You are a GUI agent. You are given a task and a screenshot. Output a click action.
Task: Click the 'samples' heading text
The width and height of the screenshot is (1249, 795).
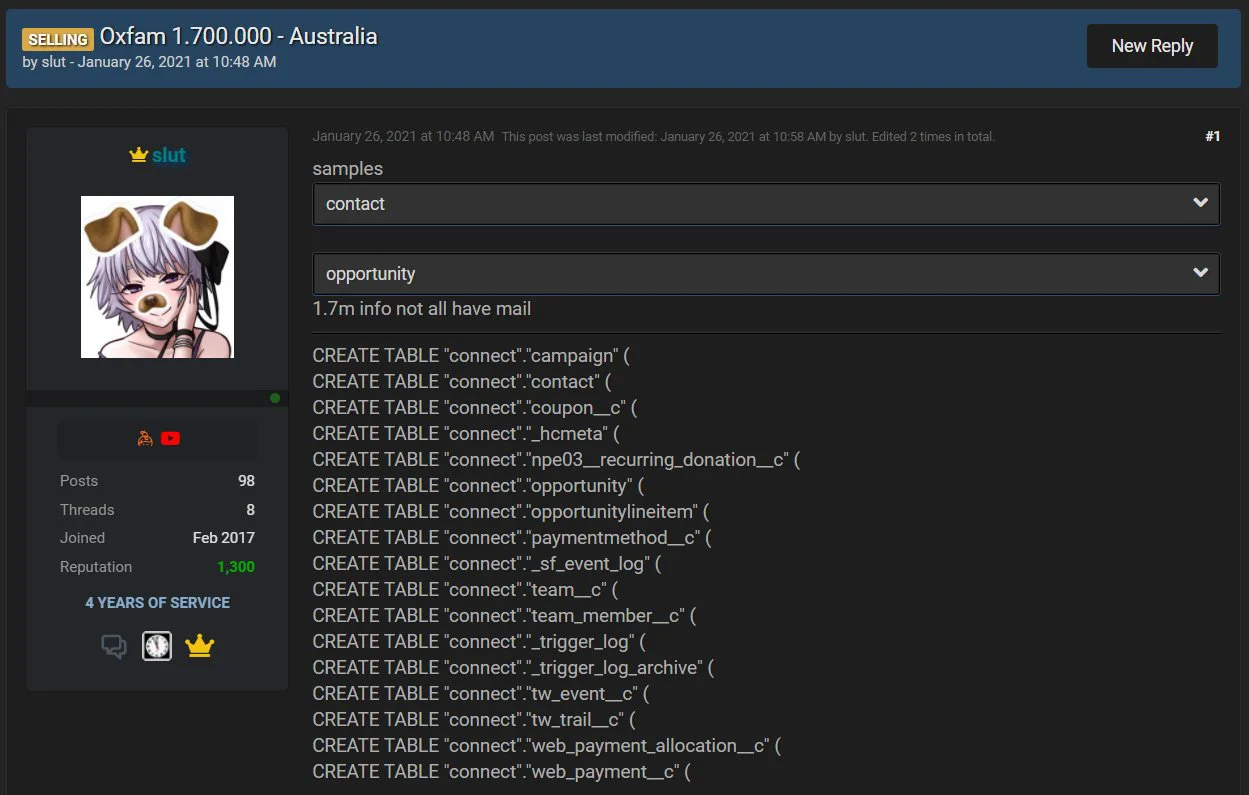(348, 169)
